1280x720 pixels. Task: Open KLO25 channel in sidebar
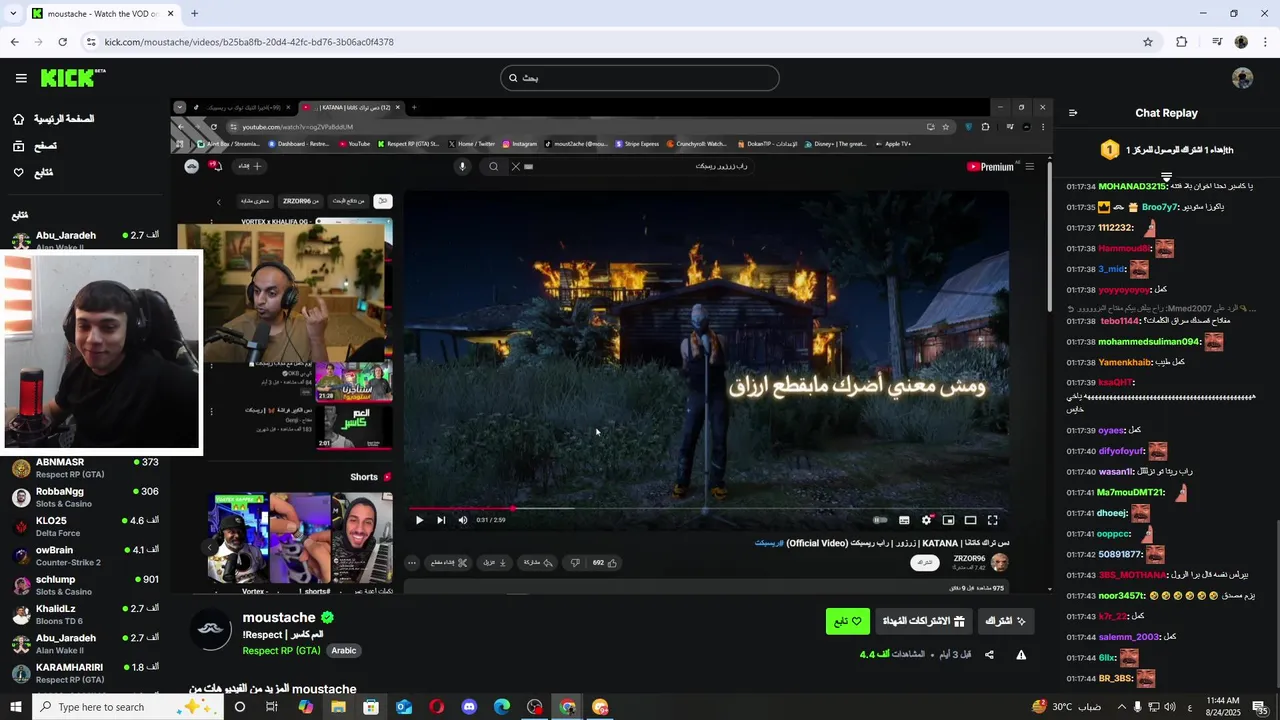[85, 526]
